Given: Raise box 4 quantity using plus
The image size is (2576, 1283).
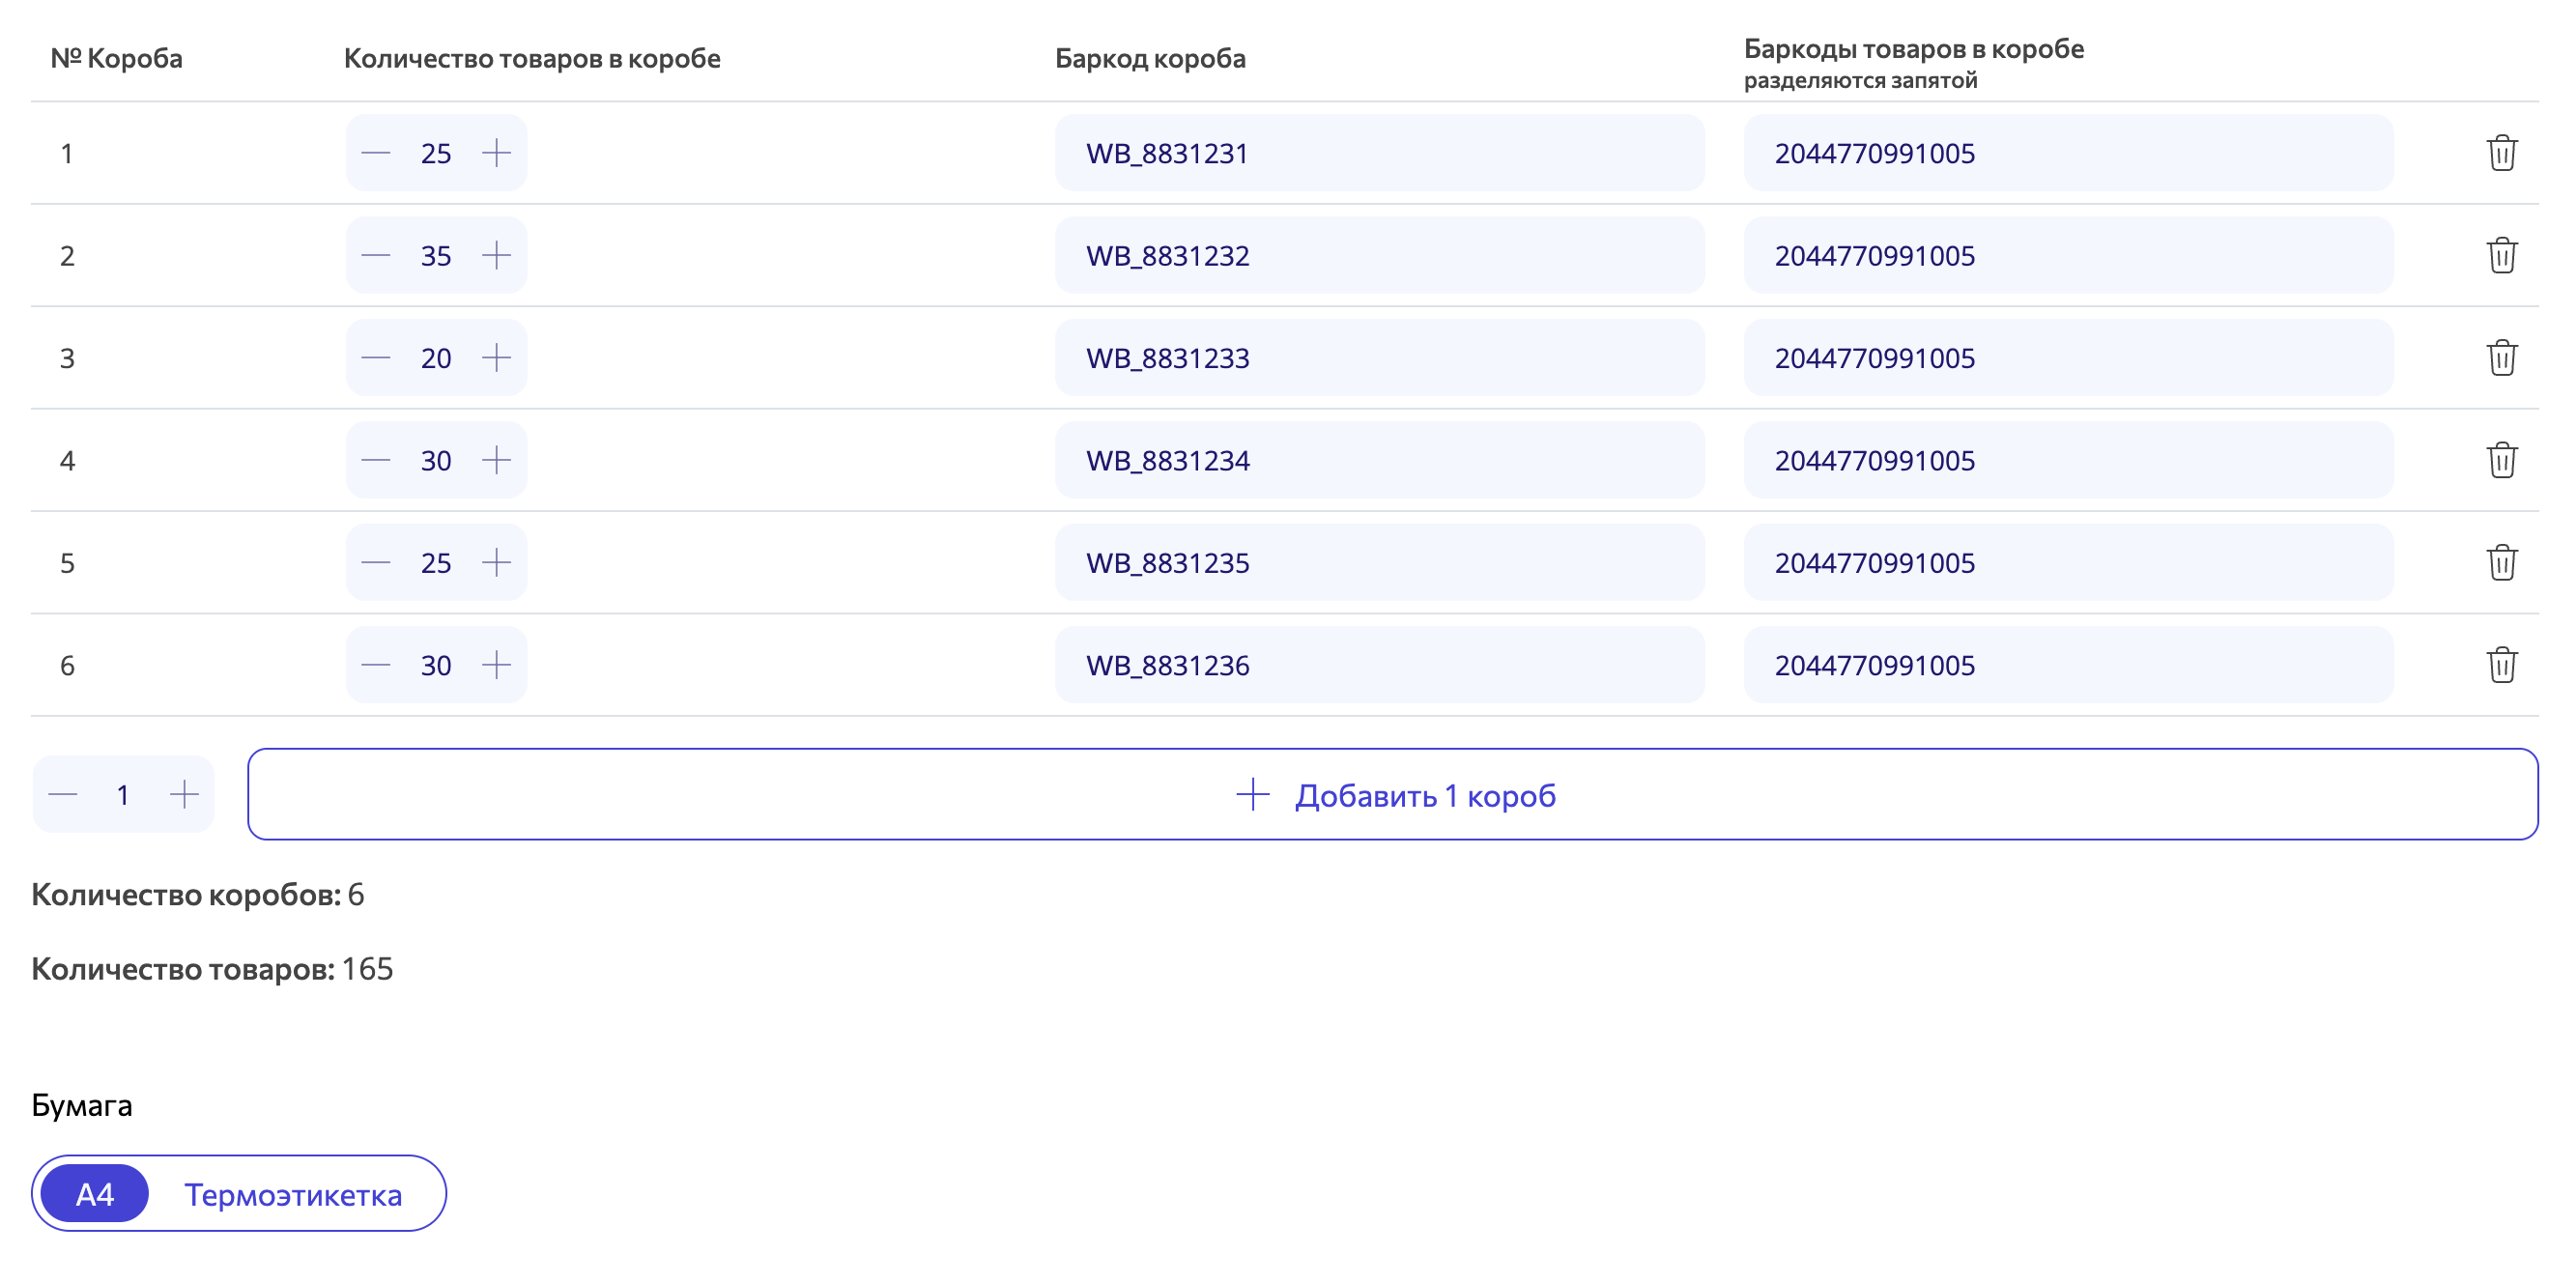Looking at the screenshot, I should pos(496,460).
